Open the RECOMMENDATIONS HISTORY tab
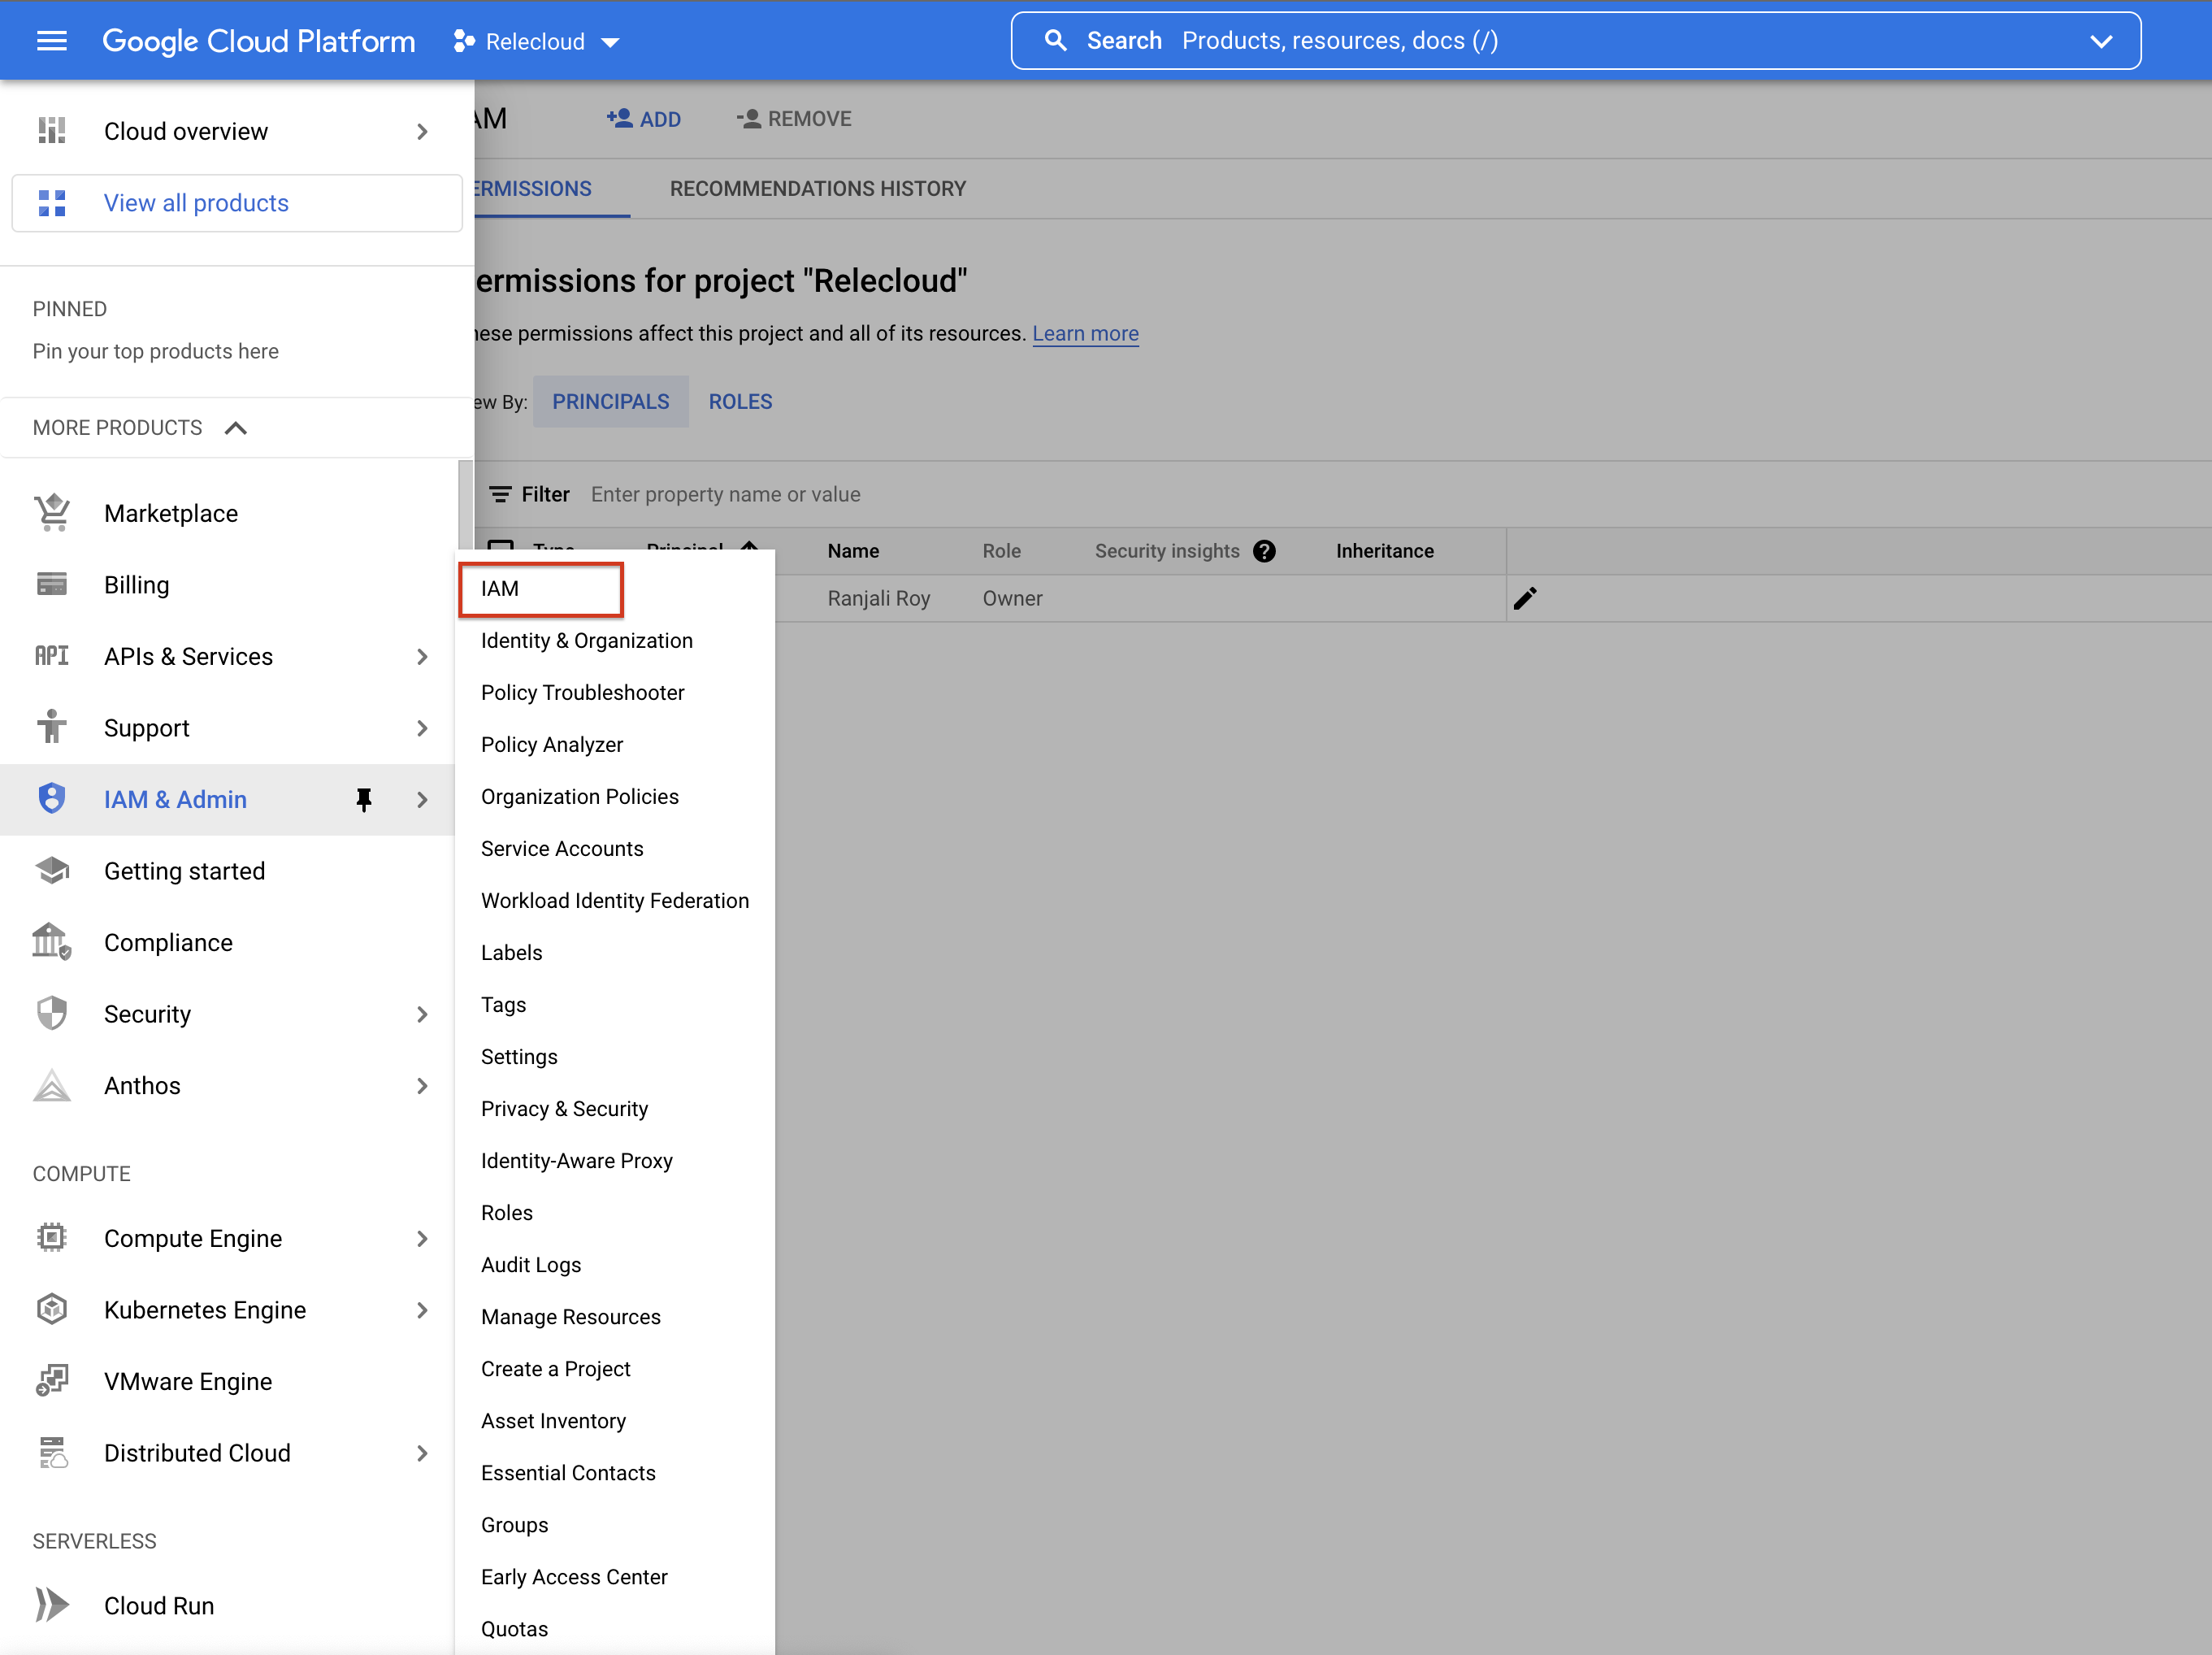This screenshot has height=1655, width=2212. pos(817,188)
